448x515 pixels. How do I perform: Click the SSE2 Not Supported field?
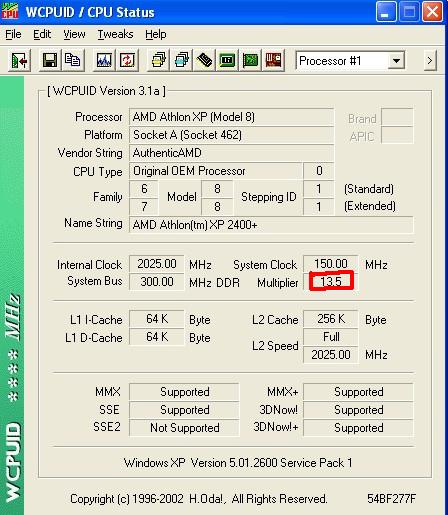tap(184, 428)
